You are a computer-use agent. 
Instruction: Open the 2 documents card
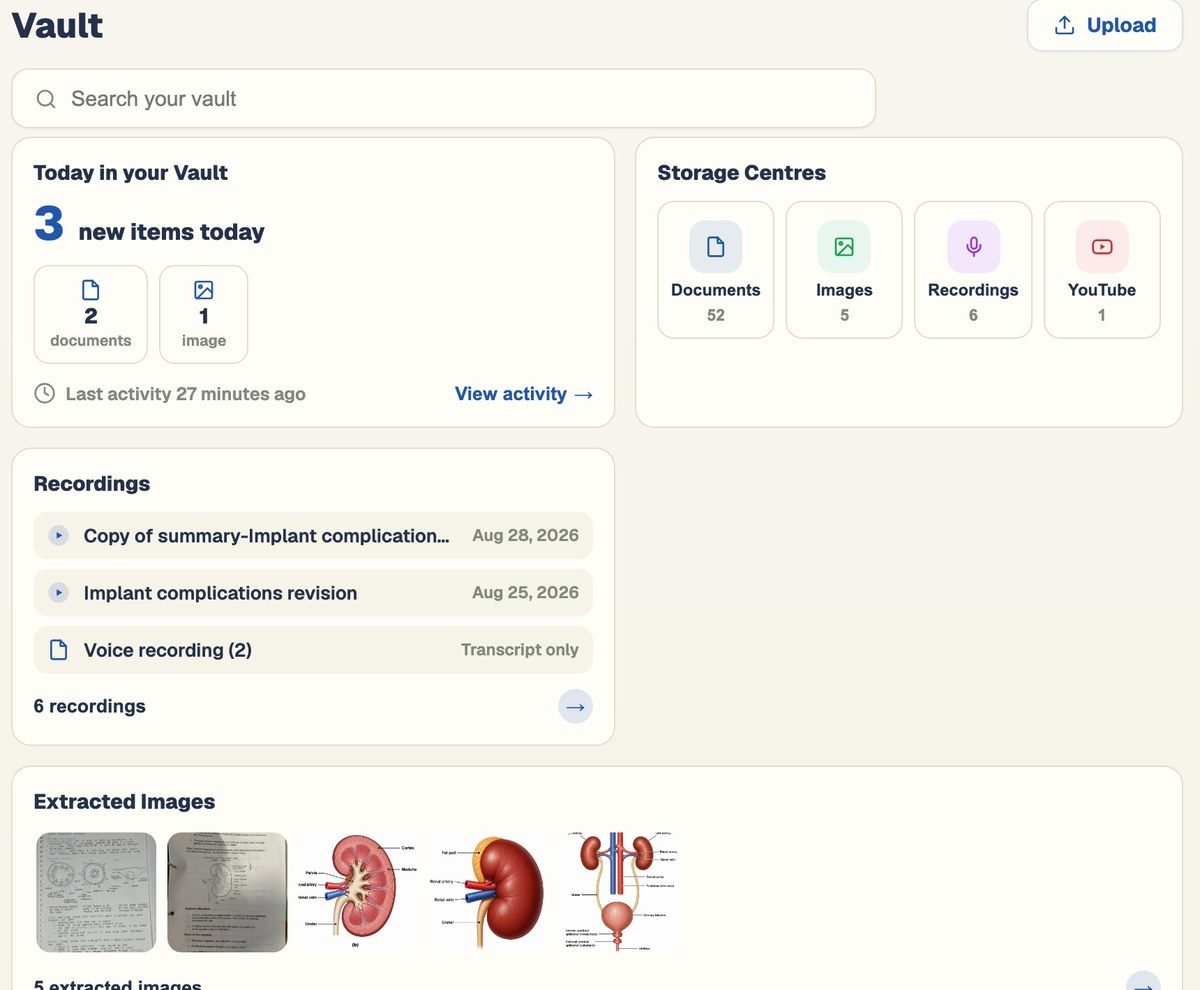(91, 314)
